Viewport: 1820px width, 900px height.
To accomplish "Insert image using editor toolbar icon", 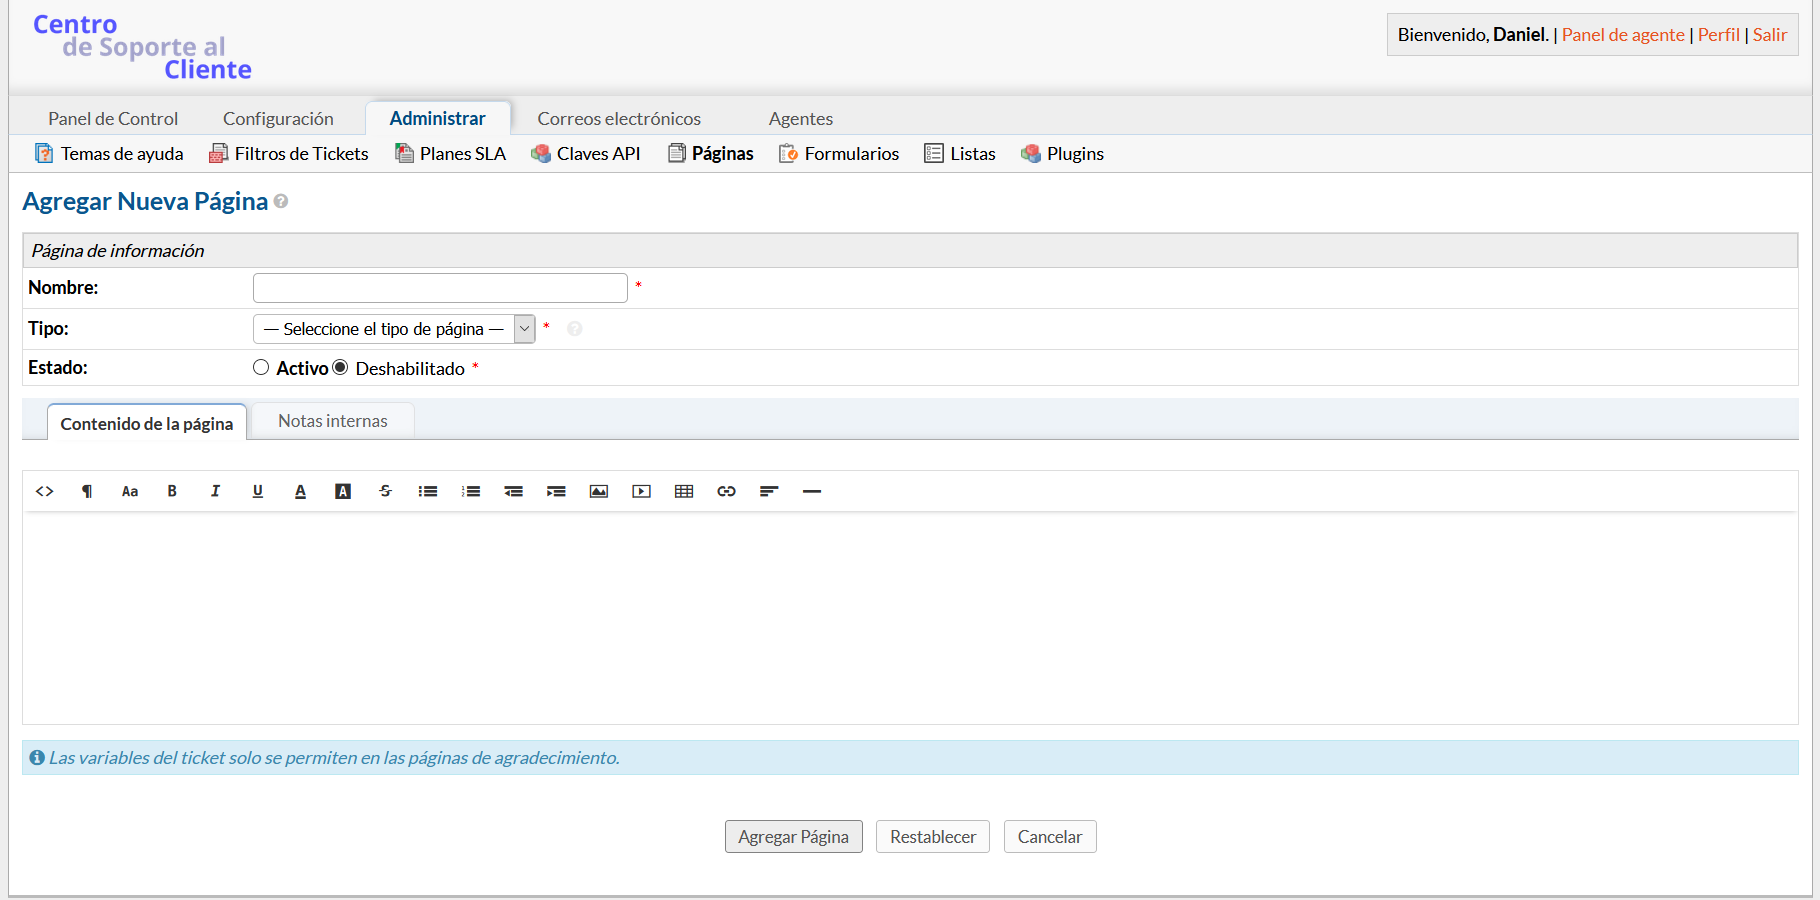I will pos(599,491).
